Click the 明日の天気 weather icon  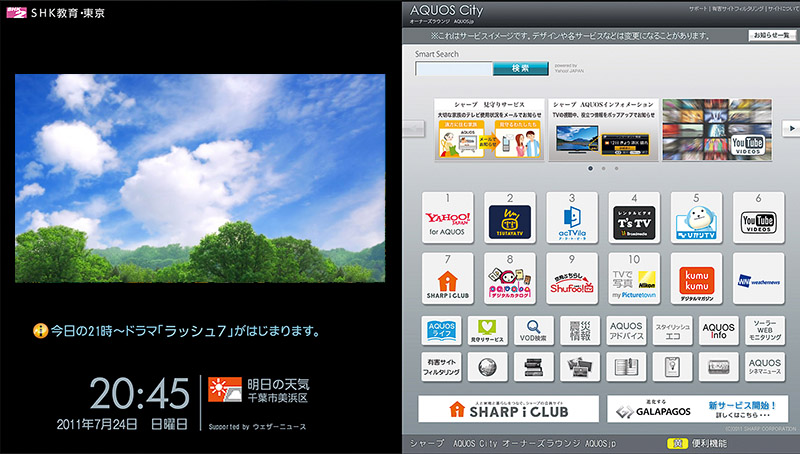pos(224,390)
